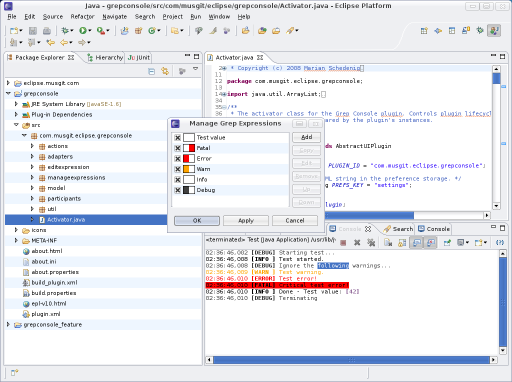Click Link with Editor icon
The width and height of the screenshot is (512, 382).
click(165, 71)
